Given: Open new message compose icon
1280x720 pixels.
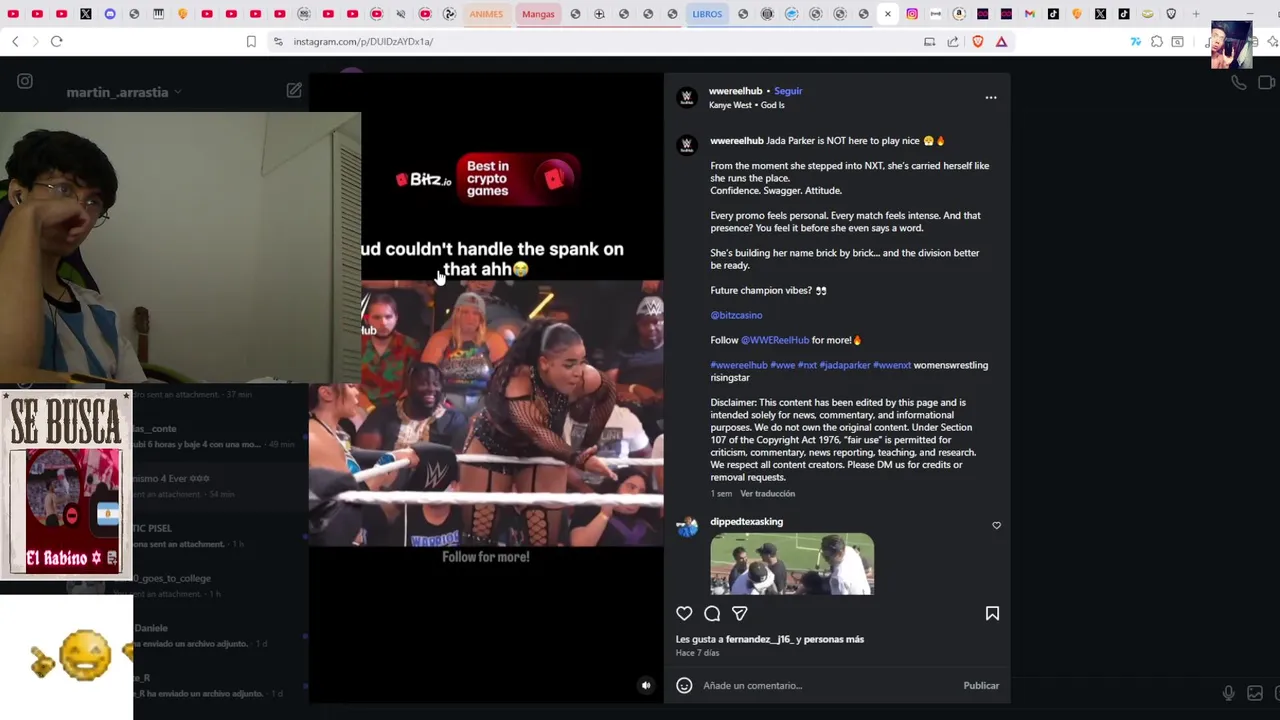Looking at the screenshot, I should point(294,91).
